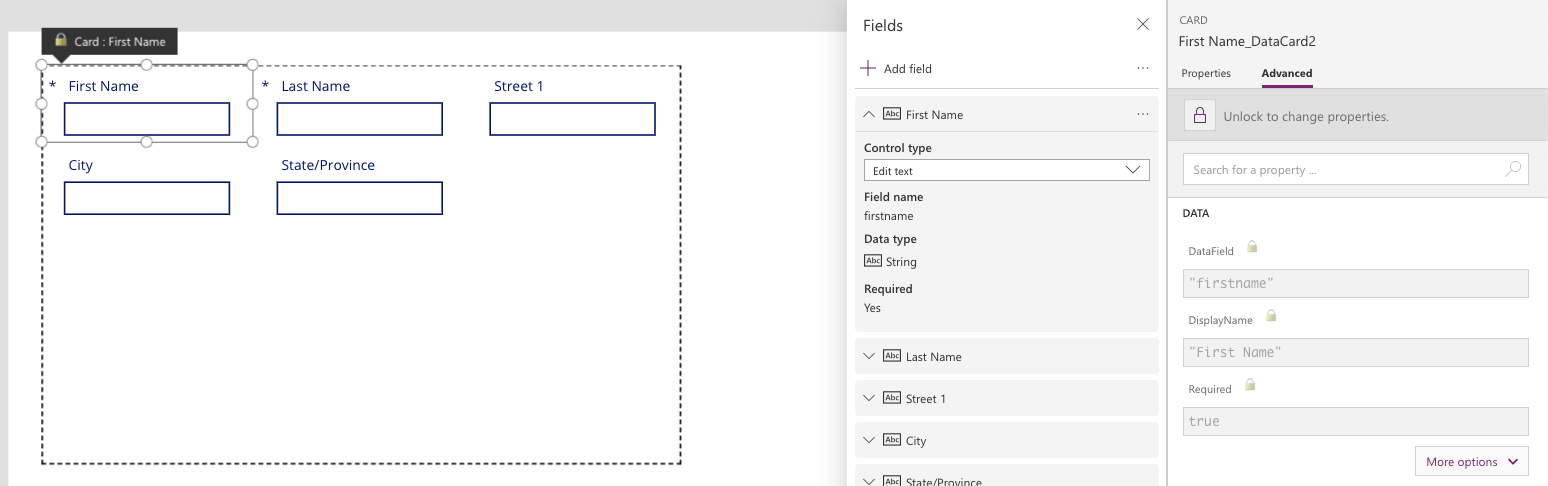The image size is (1548, 486).
Task: Click the DATA section heading
Action: point(1196,213)
